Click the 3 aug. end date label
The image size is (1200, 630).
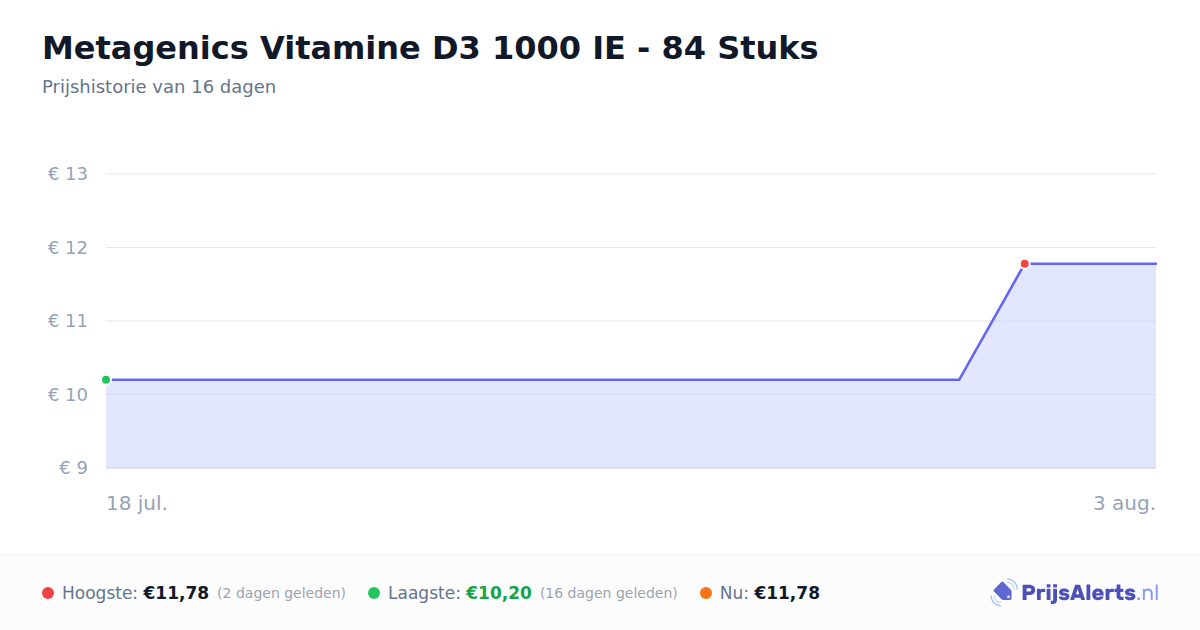point(1124,503)
